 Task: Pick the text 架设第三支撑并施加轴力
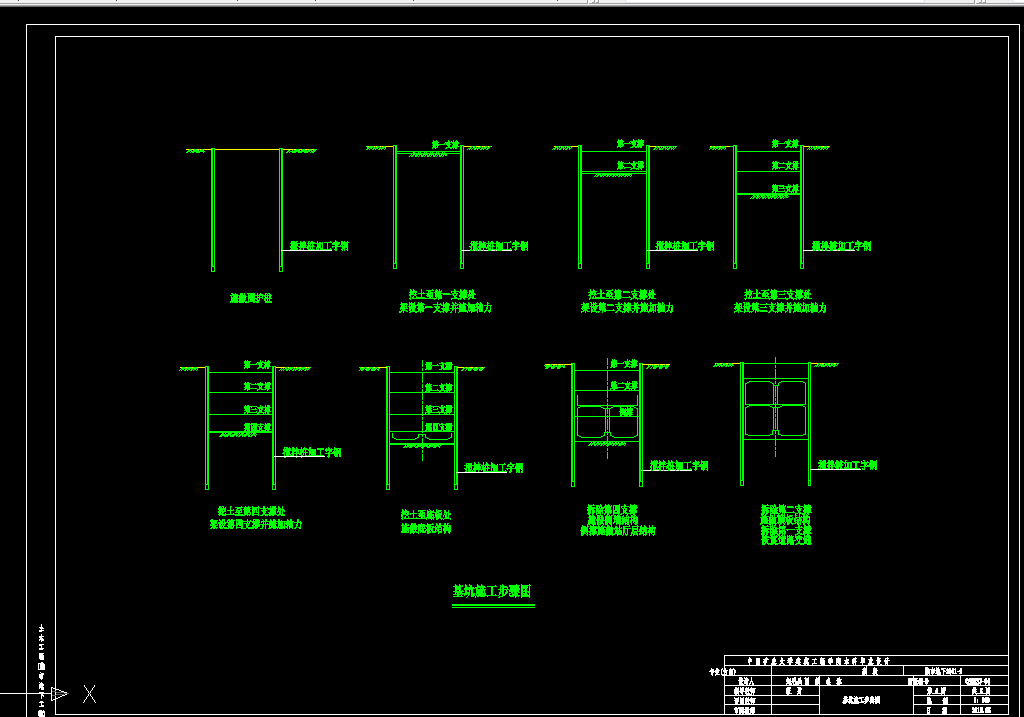(780, 308)
